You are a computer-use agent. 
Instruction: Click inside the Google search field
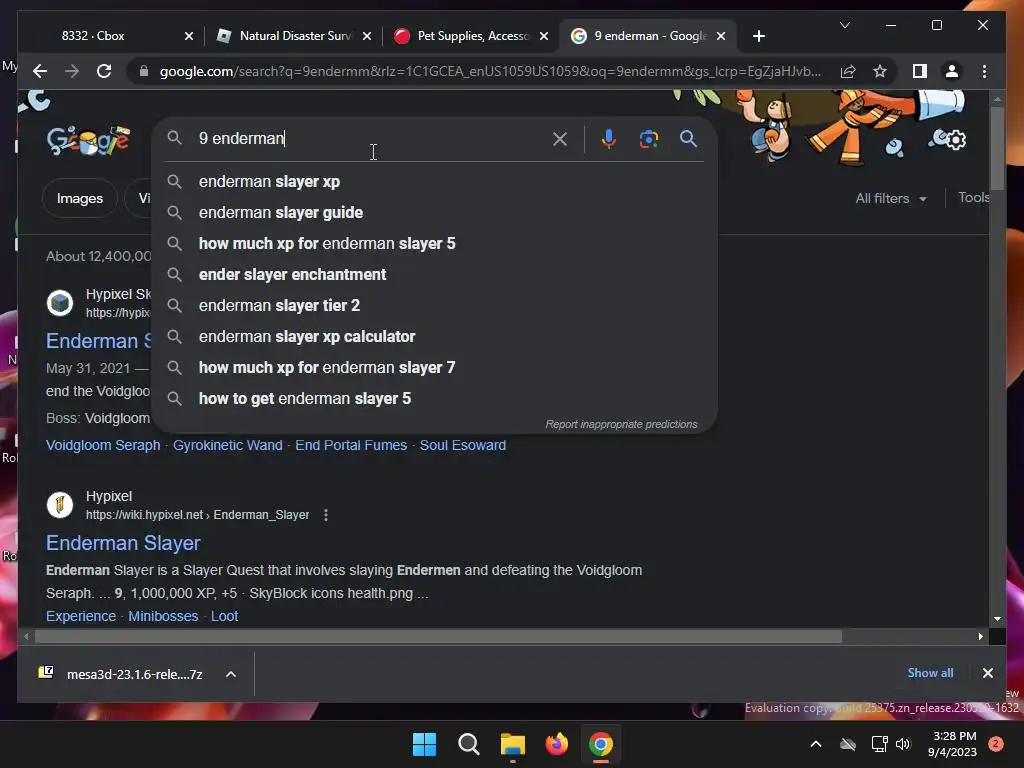coord(372,138)
